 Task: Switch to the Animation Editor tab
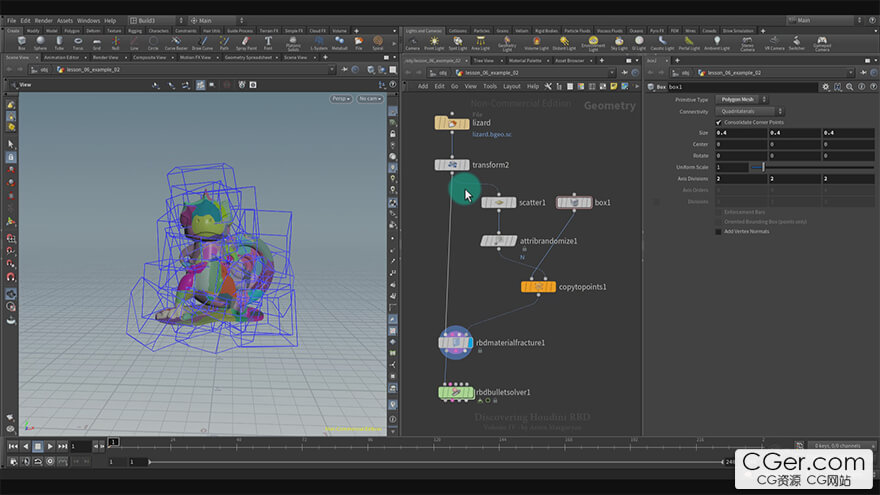click(62, 57)
